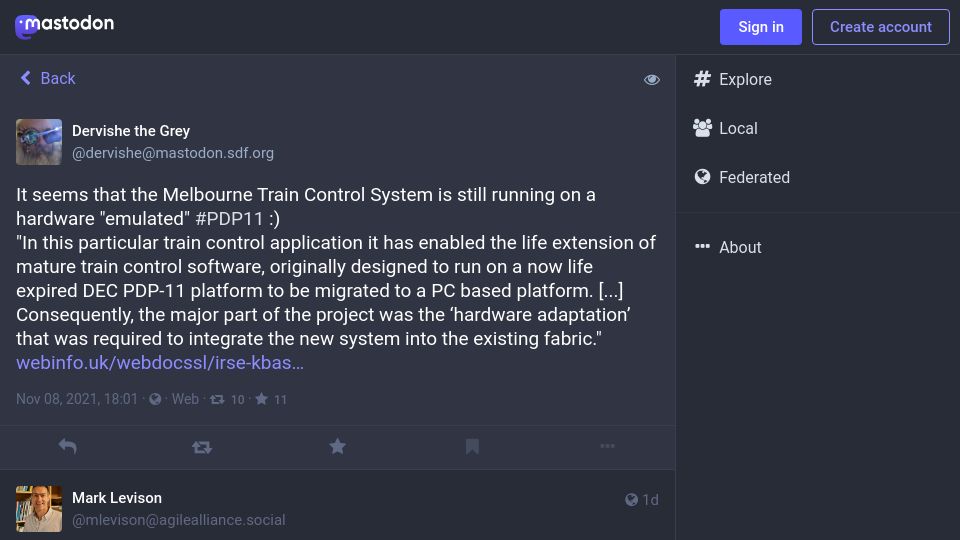Click the Explore hashtag icon

(702, 79)
